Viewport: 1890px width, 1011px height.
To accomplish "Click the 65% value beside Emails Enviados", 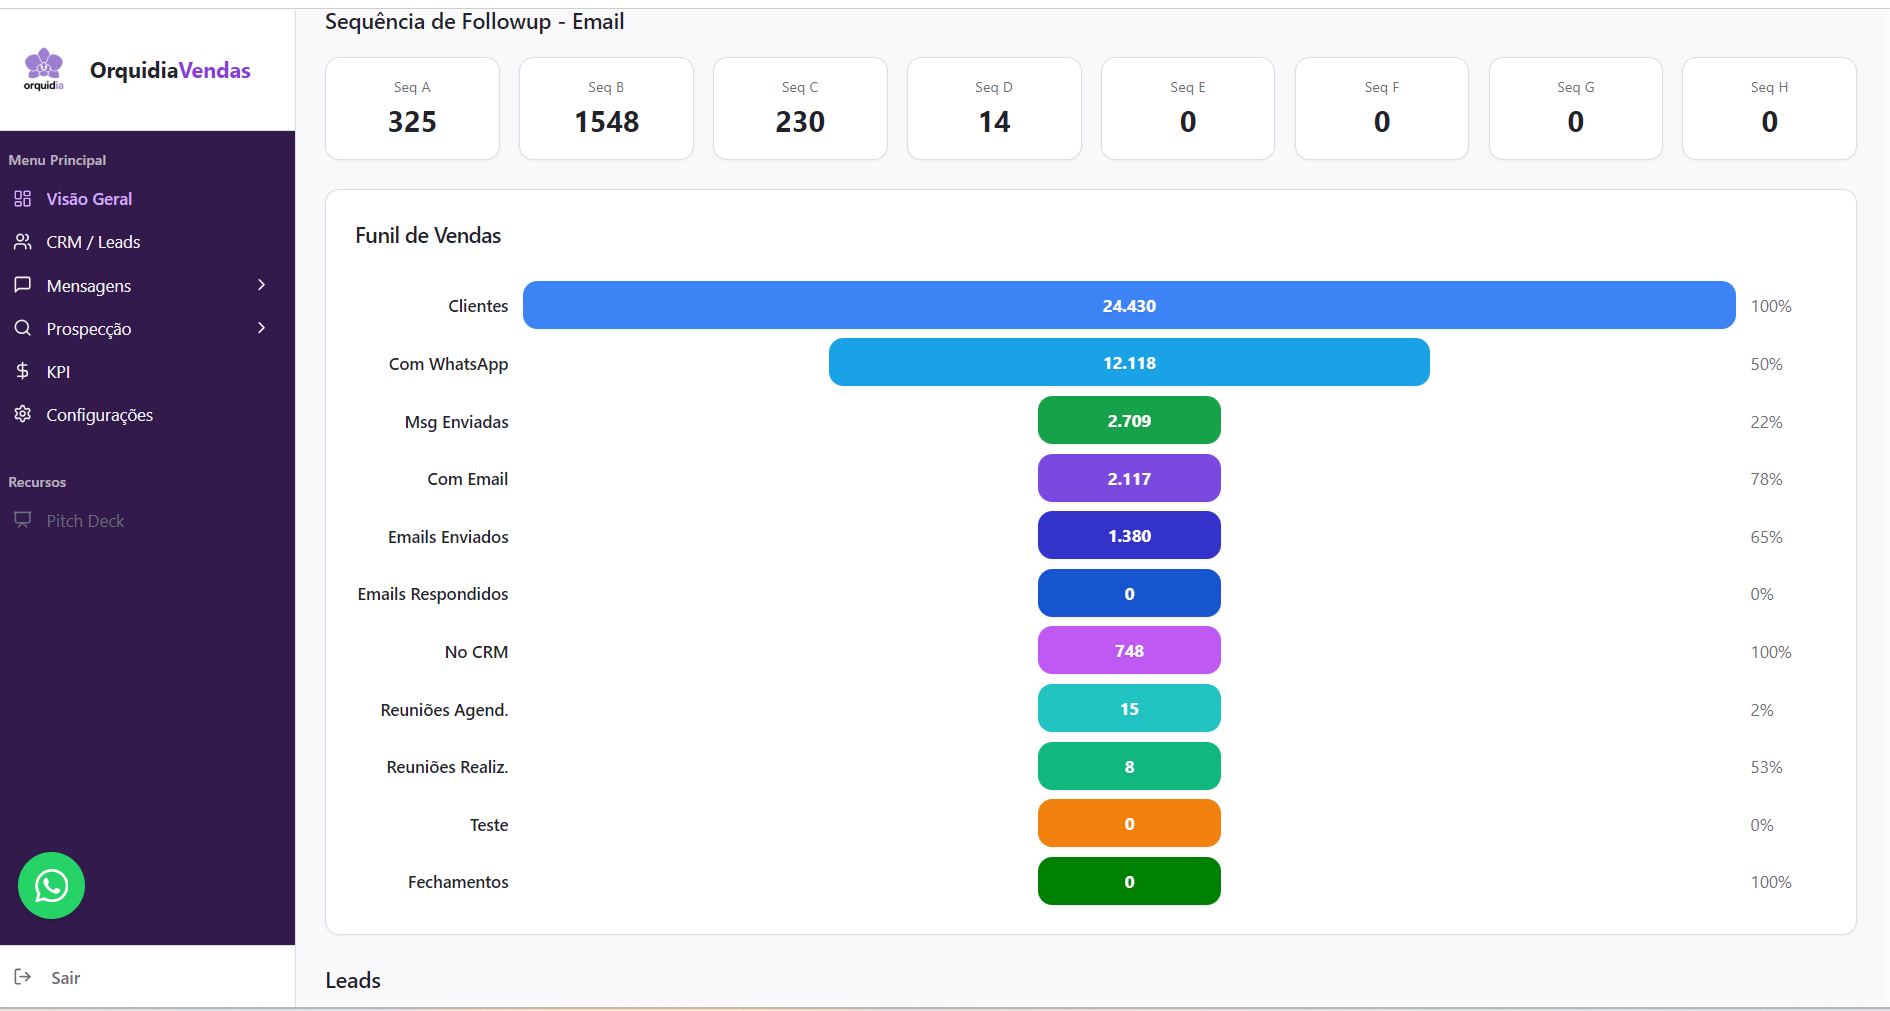I will (x=1766, y=537).
